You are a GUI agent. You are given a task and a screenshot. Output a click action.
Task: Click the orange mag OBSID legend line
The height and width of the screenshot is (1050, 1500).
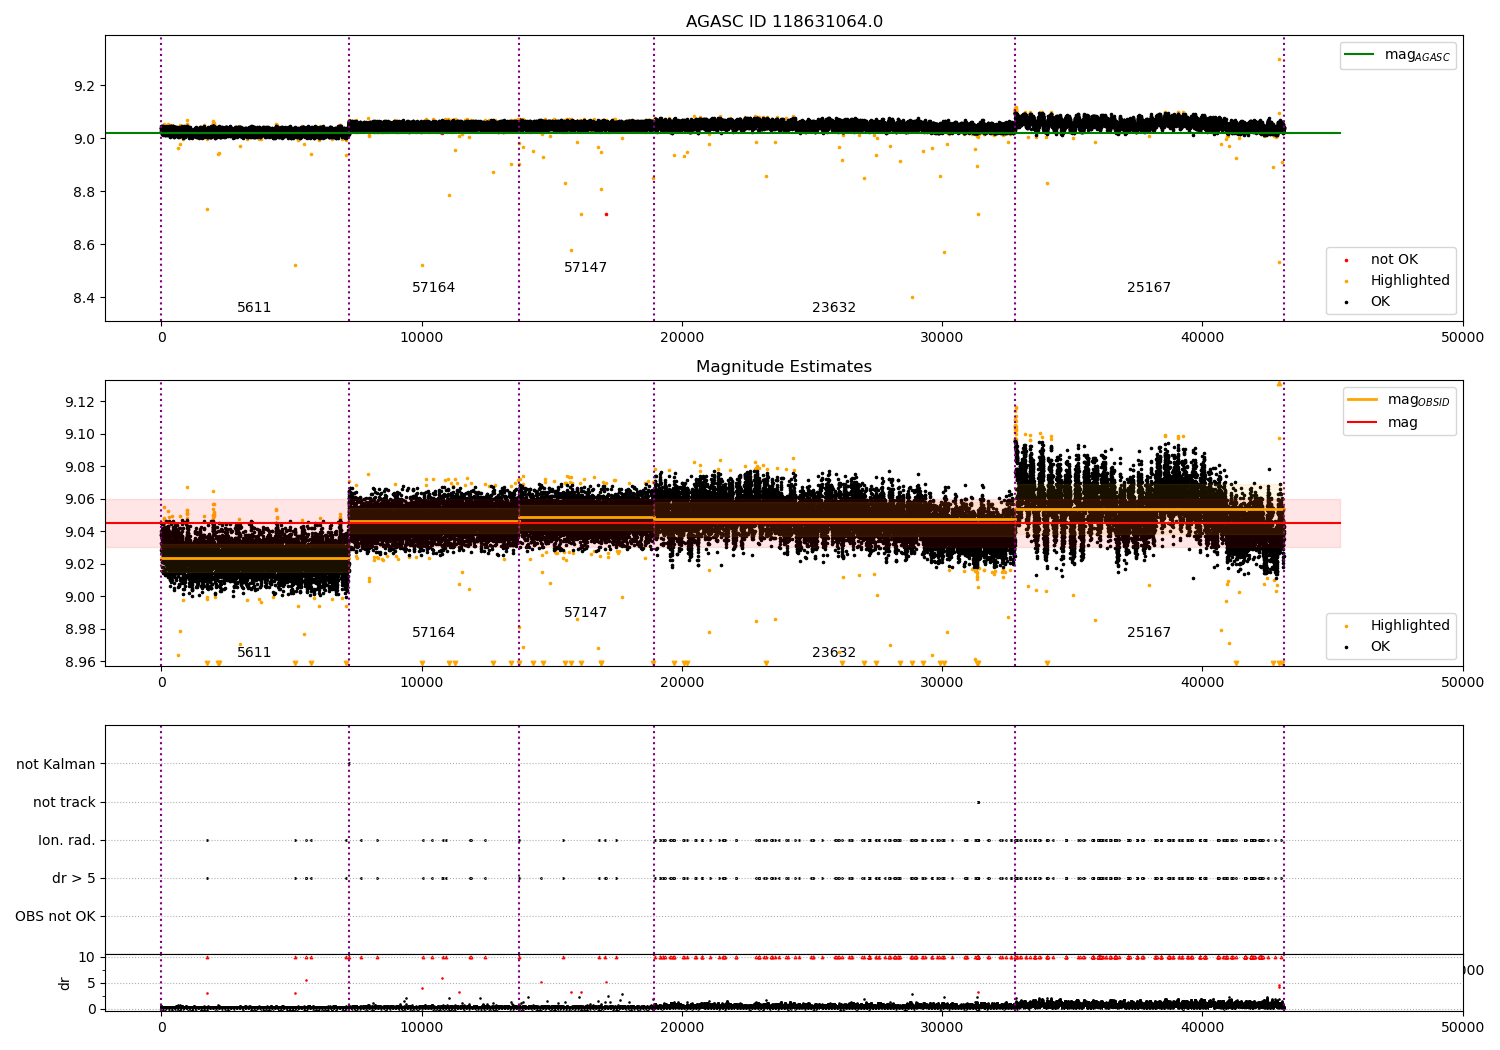(x=1363, y=400)
